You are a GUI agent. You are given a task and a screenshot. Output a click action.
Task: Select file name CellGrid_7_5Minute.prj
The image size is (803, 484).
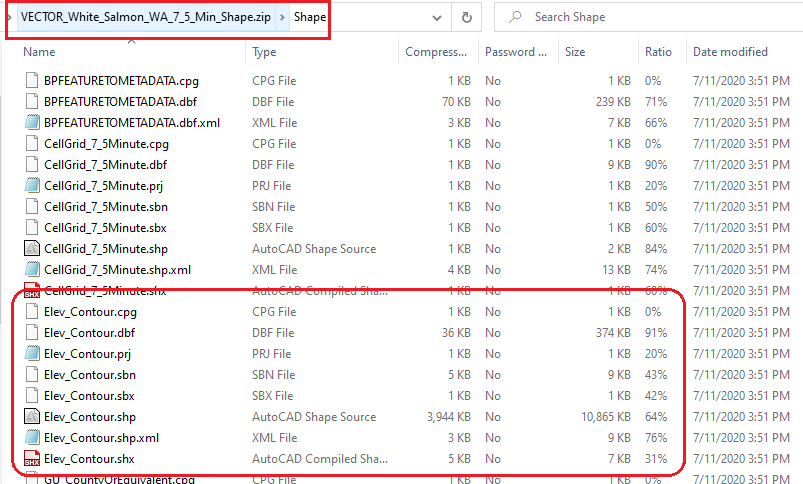pyautogui.click(x=103, y=185)
